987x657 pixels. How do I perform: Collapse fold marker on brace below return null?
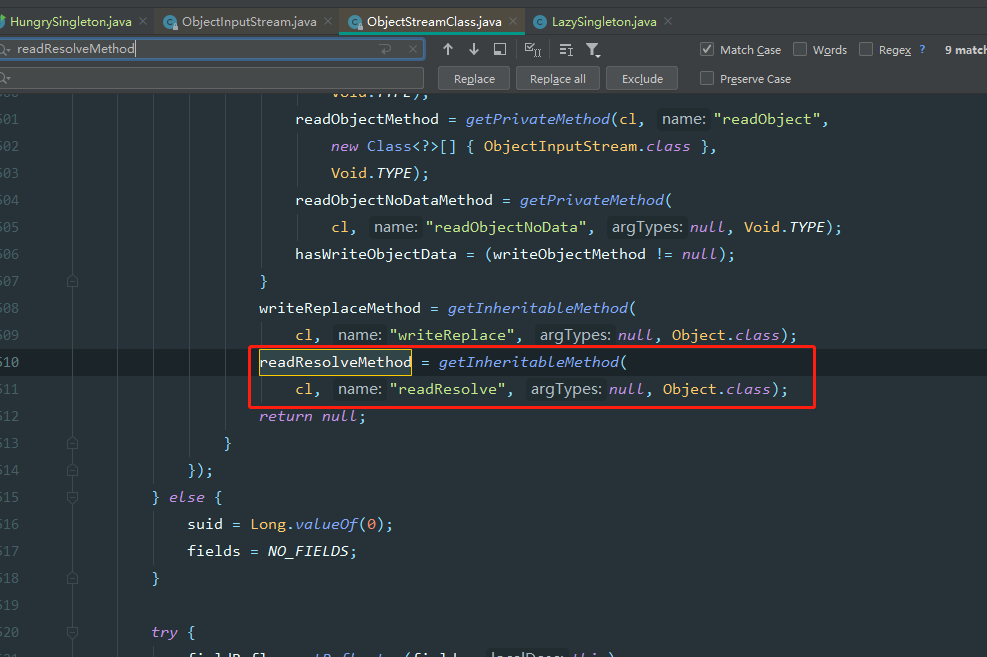point(72,443)
